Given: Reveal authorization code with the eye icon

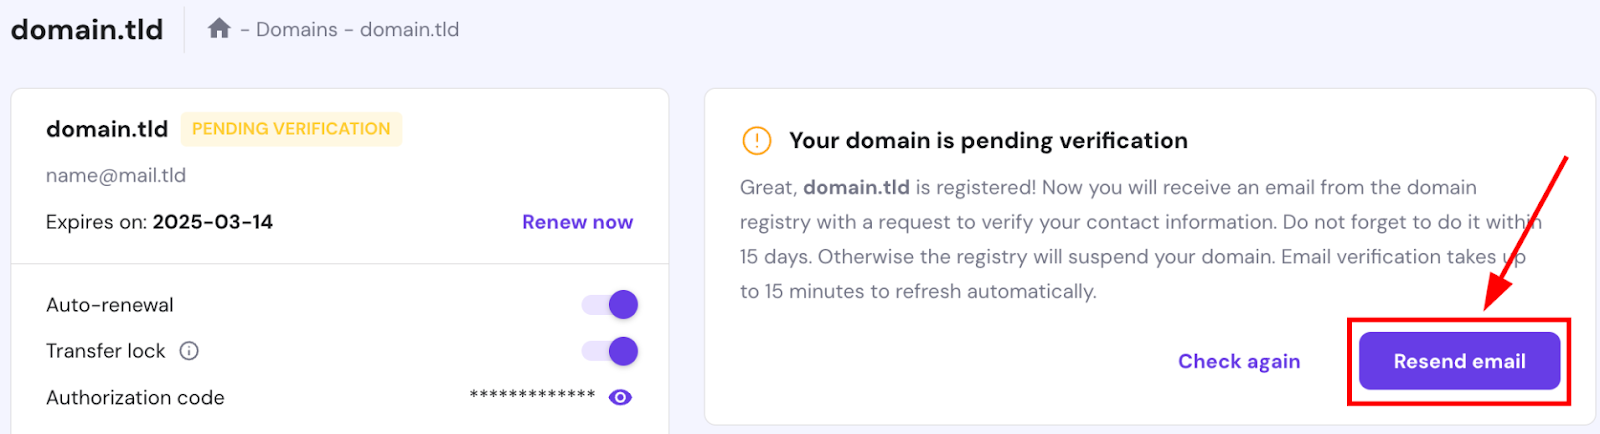Looking at the screenshot, I should [620, 398].
